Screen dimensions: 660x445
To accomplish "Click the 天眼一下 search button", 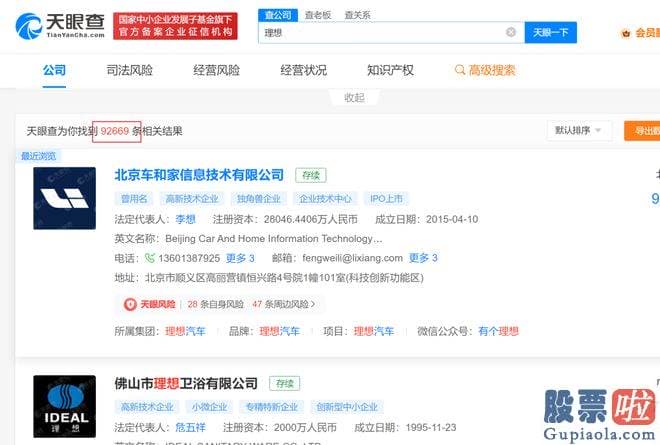I will coord(551,32).
